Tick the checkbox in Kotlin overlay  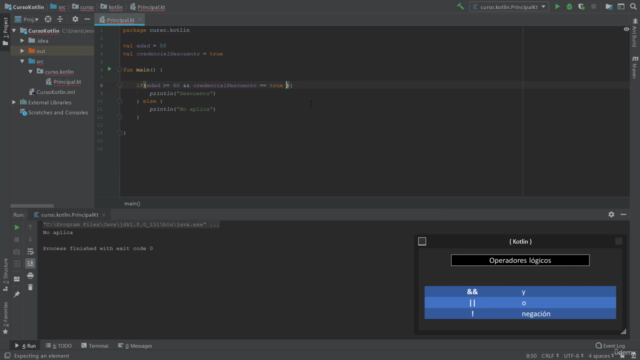(422, 241)
